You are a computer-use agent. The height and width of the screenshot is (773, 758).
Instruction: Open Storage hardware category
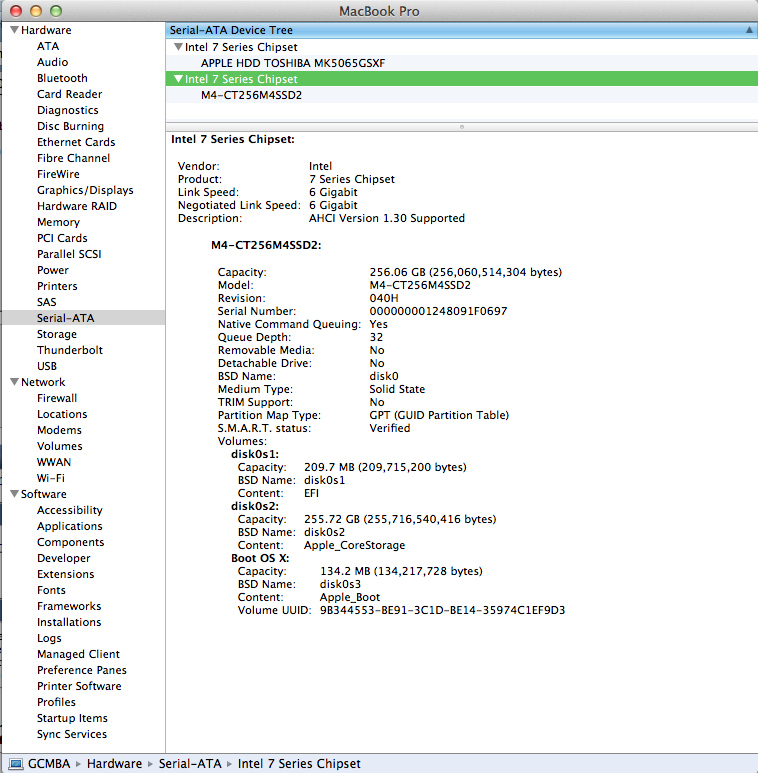point(57,334)
